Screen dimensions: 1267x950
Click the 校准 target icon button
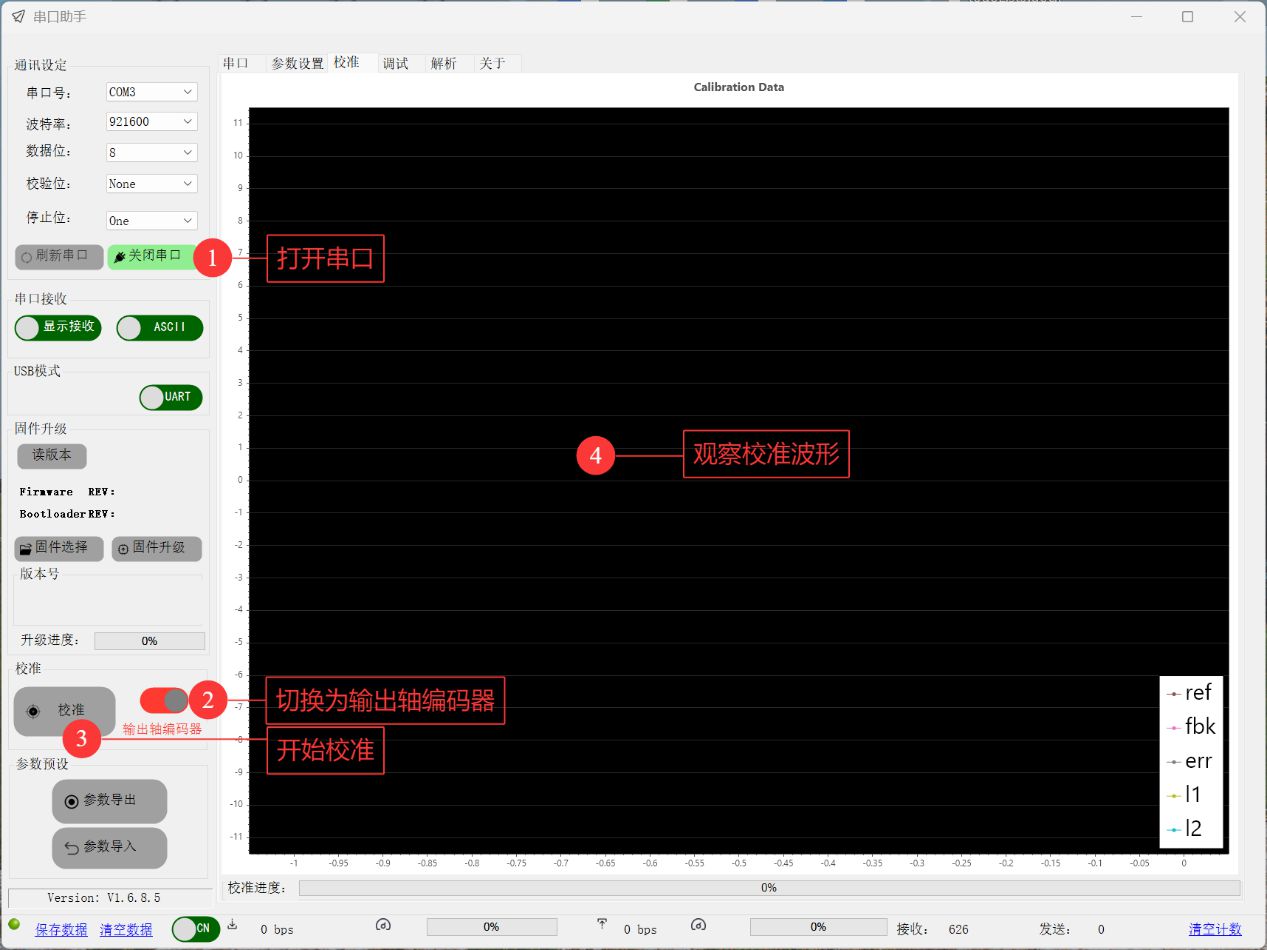(x=64, y=710)
